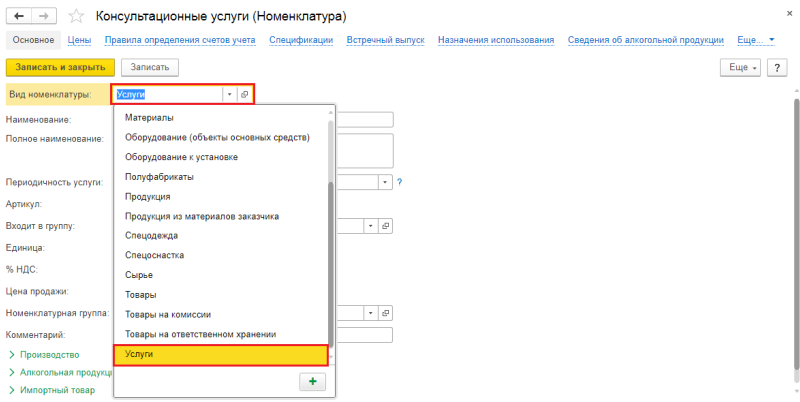
Task: Click the Комментарий input field
Action: 364,335
